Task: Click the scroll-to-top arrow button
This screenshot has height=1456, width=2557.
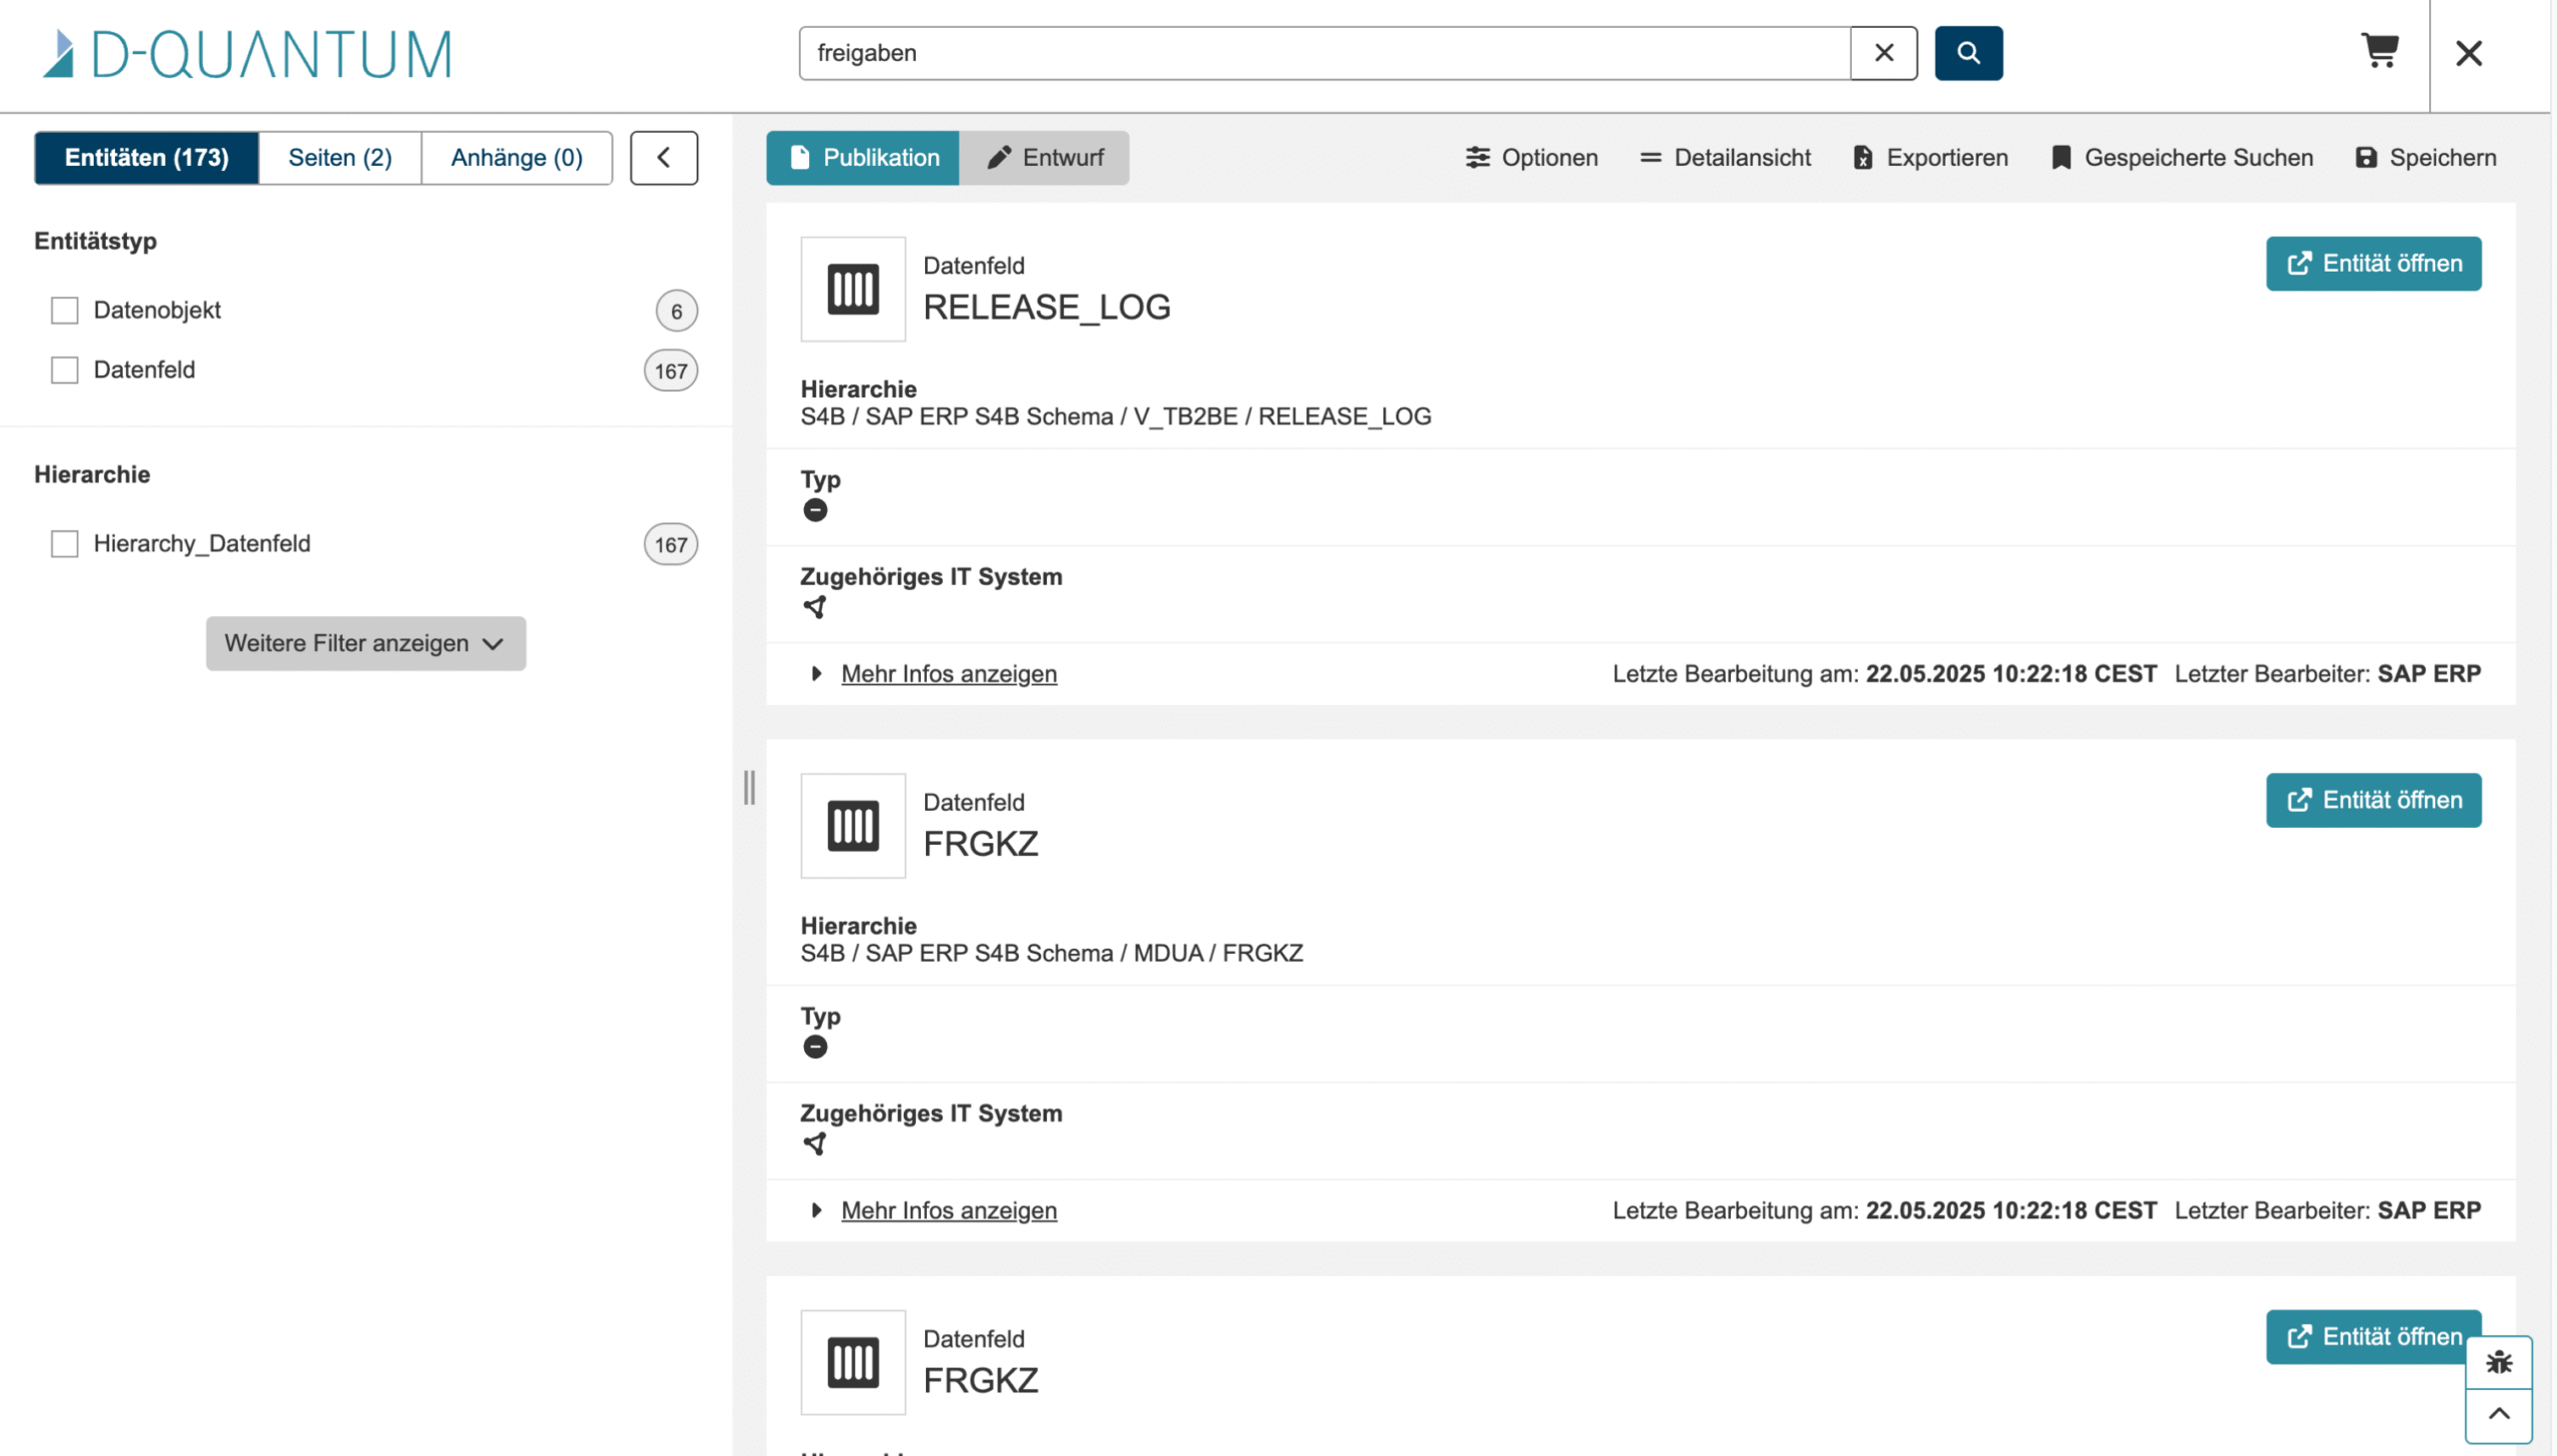Action: click(2498, 1414)
